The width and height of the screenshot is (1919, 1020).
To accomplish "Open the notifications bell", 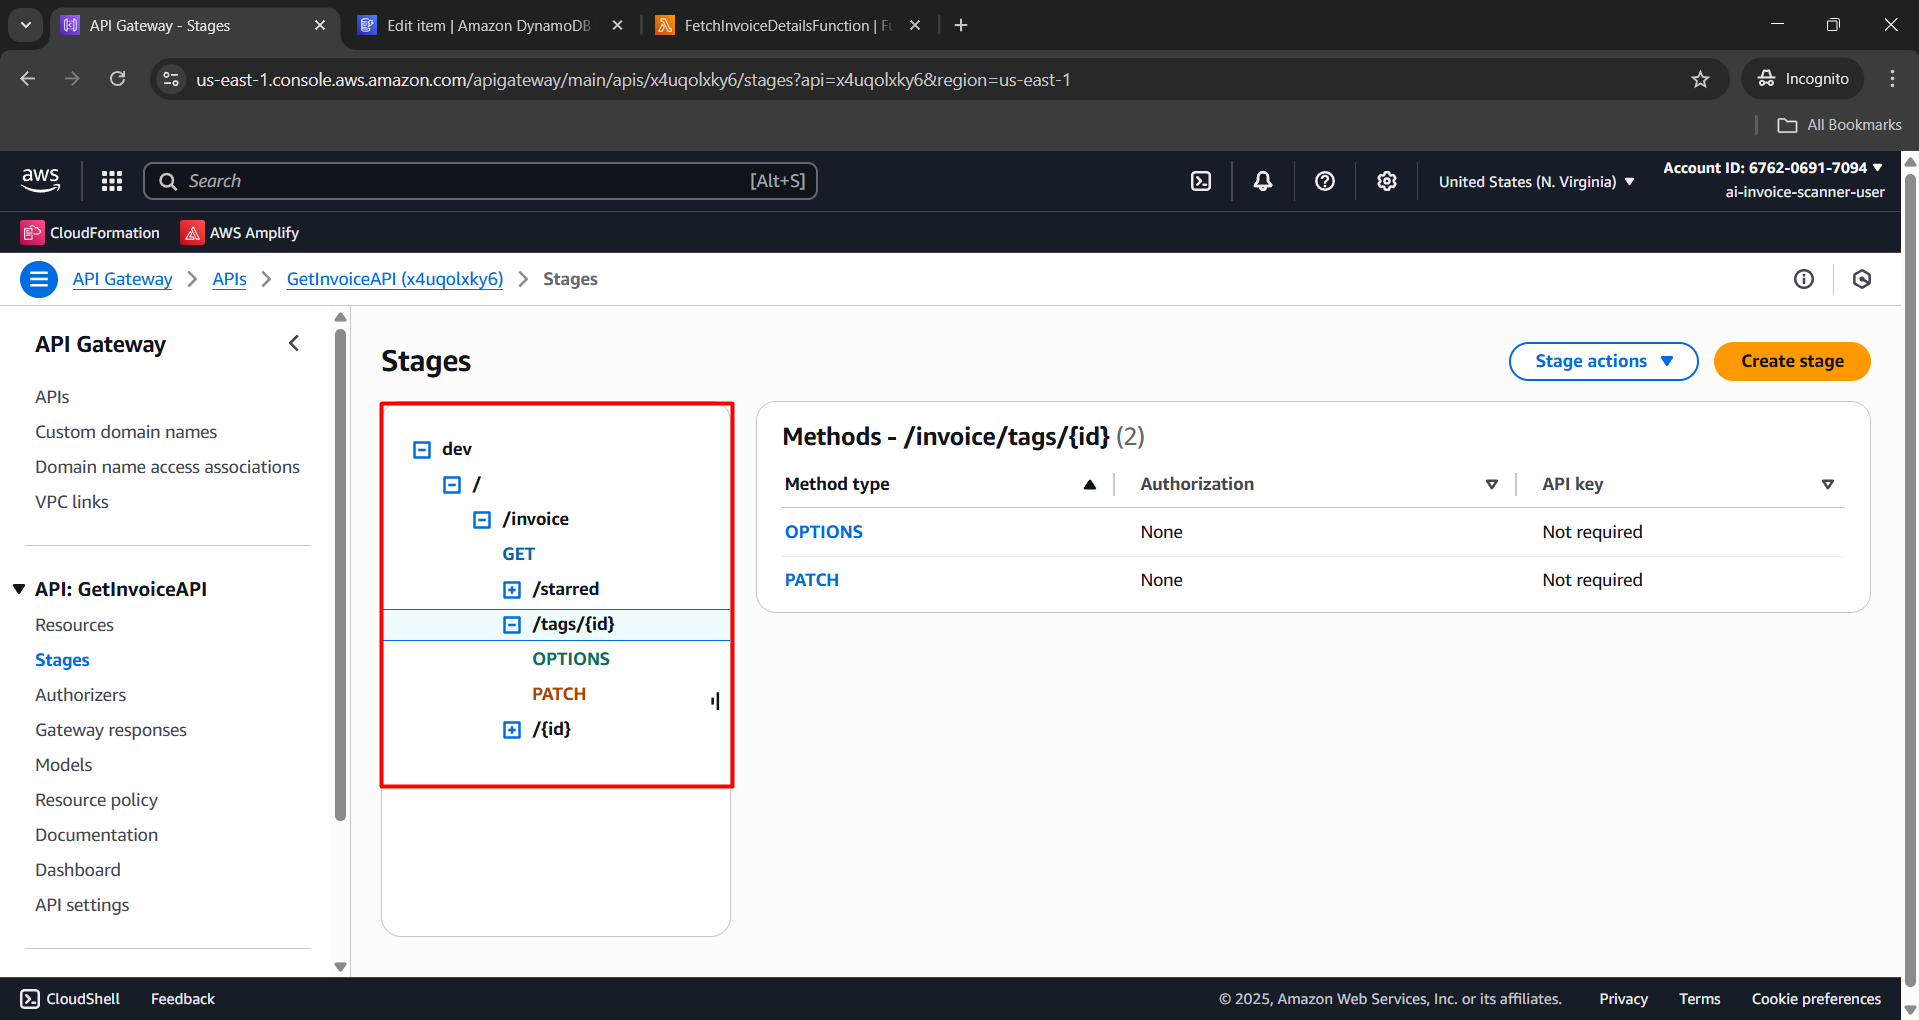I will [x=1263, y=181].
